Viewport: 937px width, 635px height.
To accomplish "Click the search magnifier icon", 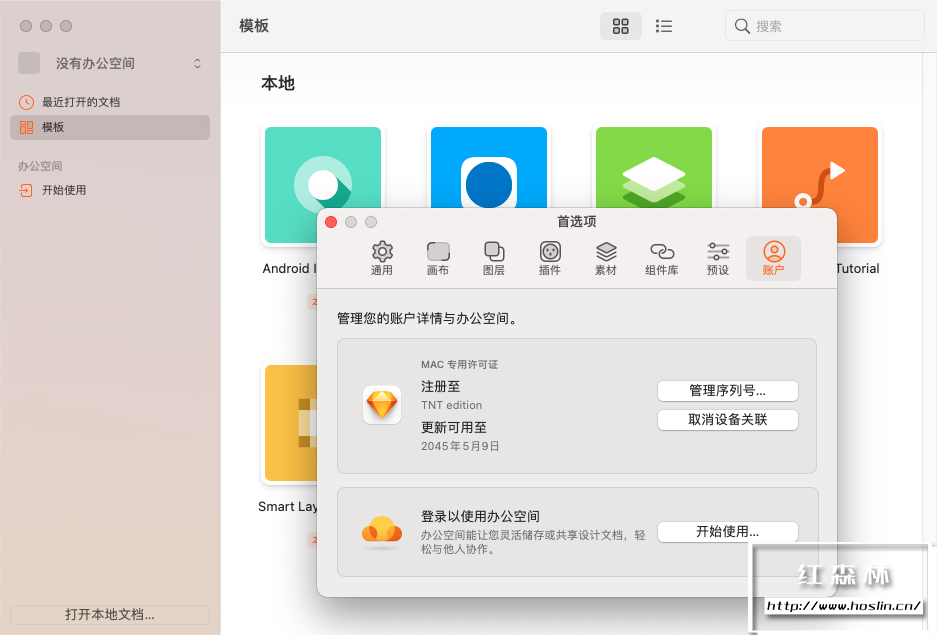I will coord(742,26).
